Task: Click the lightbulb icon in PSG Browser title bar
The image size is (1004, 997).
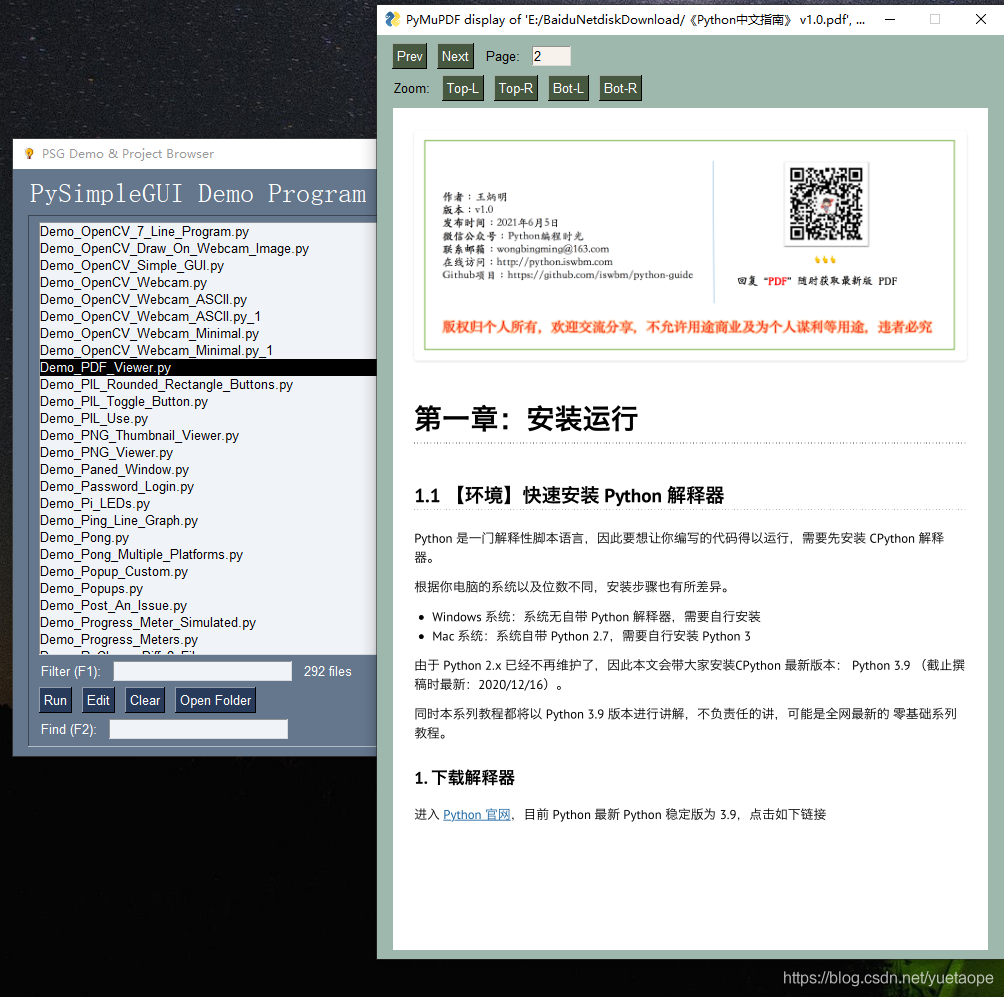Action: (29, 154)
